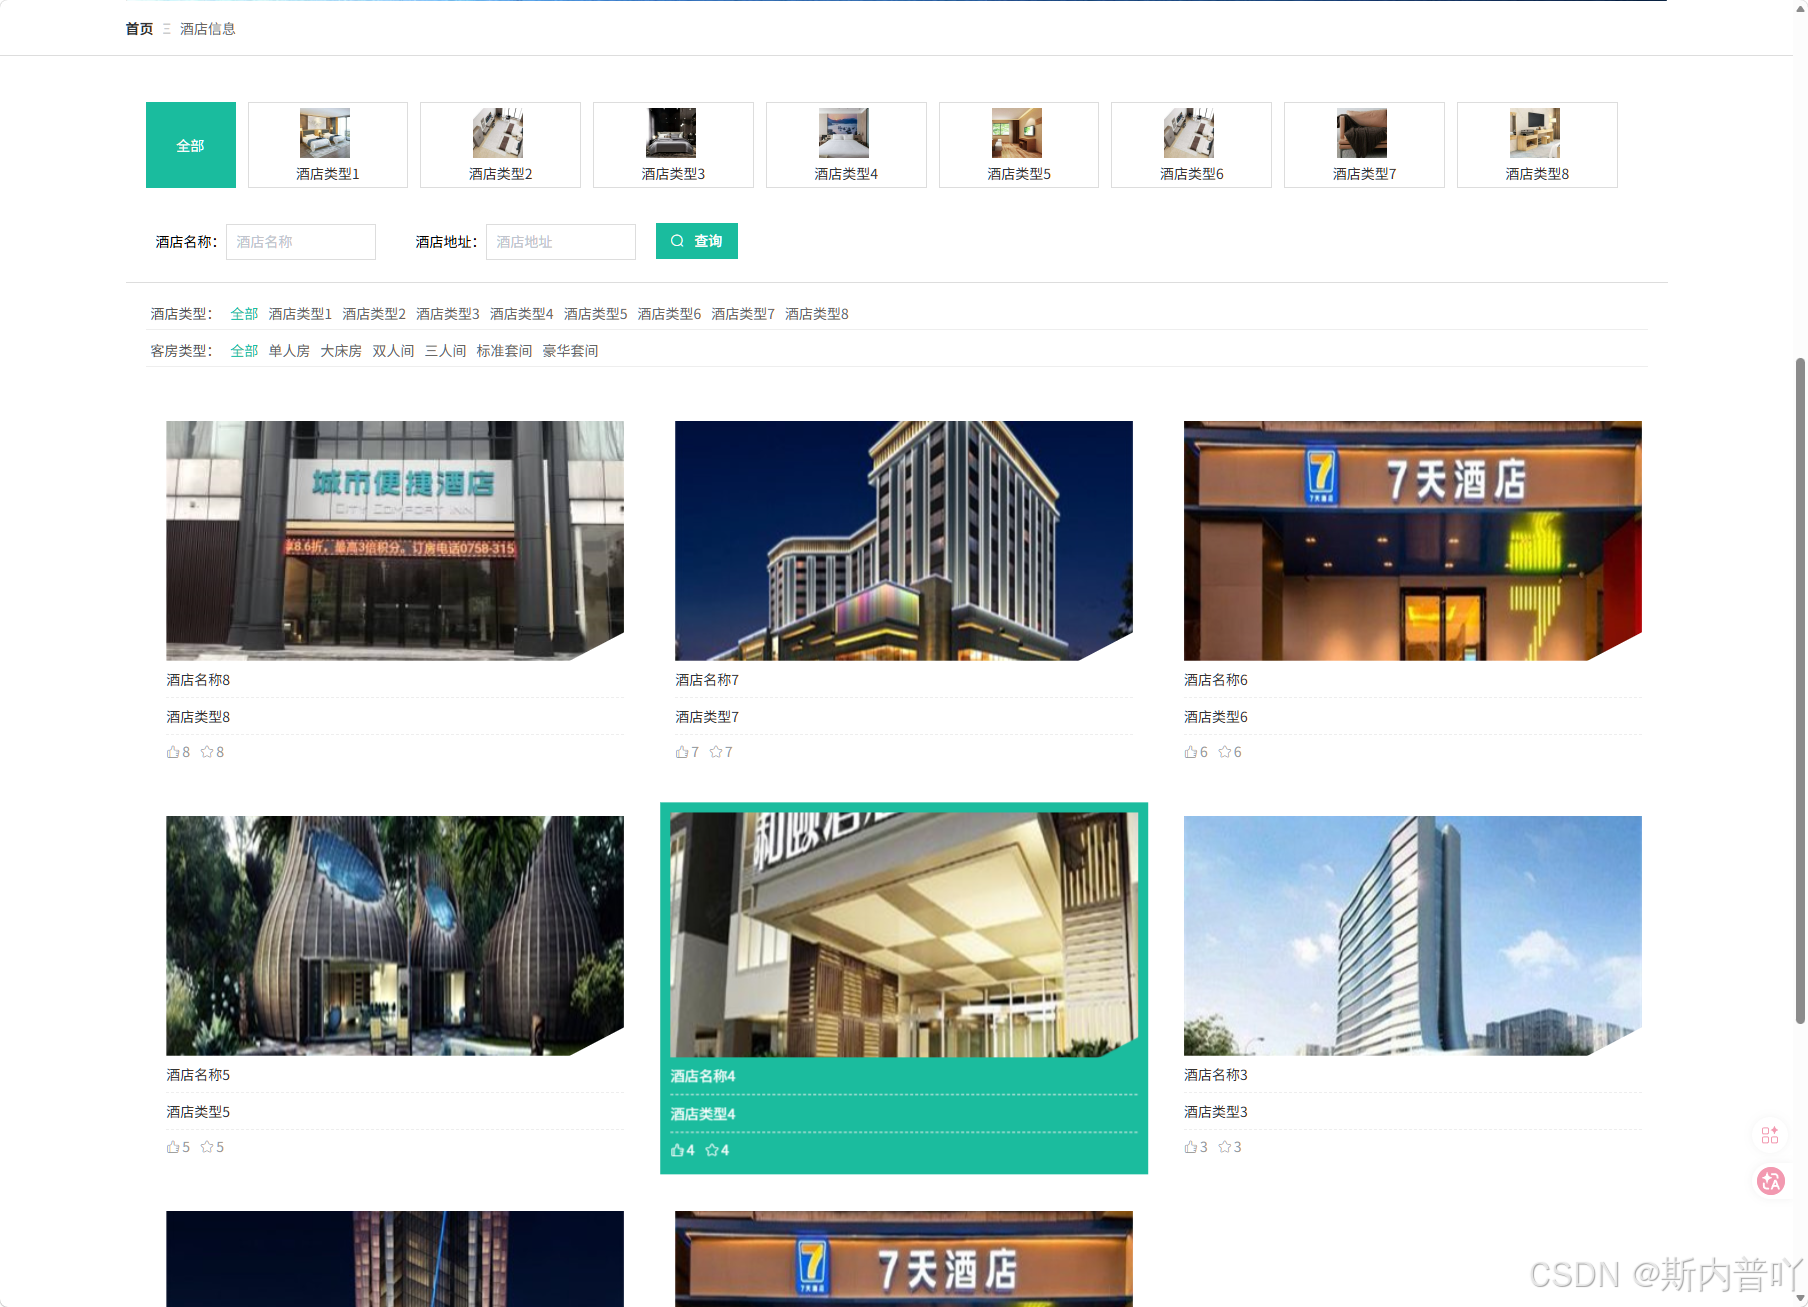Filter by 酒店类型6 in the filter row

(x=670, y=314)
